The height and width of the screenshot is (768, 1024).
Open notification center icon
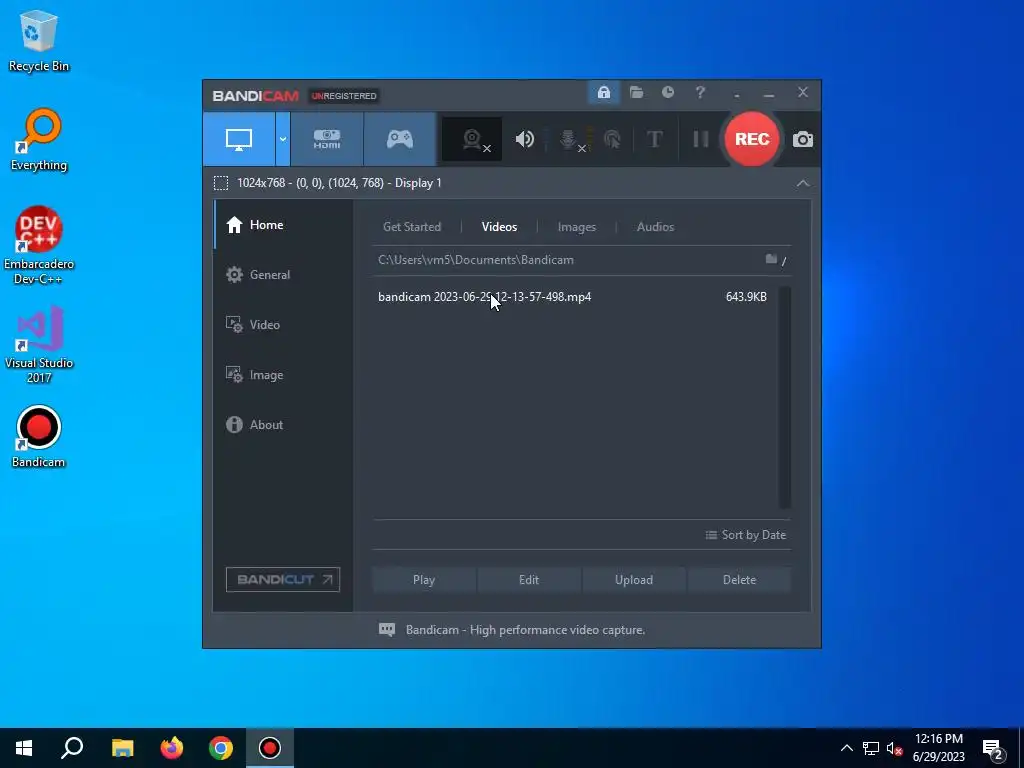(993, 748)
